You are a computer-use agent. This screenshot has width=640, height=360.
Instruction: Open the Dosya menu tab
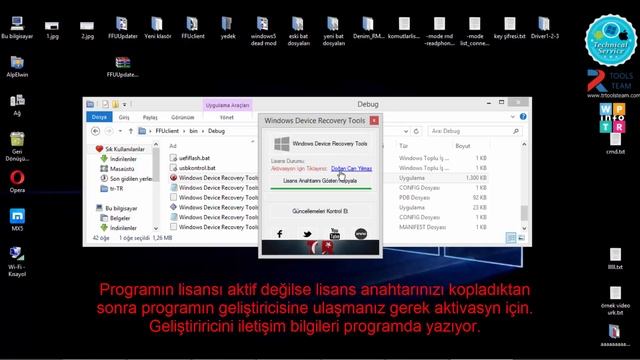coord(99,117)
